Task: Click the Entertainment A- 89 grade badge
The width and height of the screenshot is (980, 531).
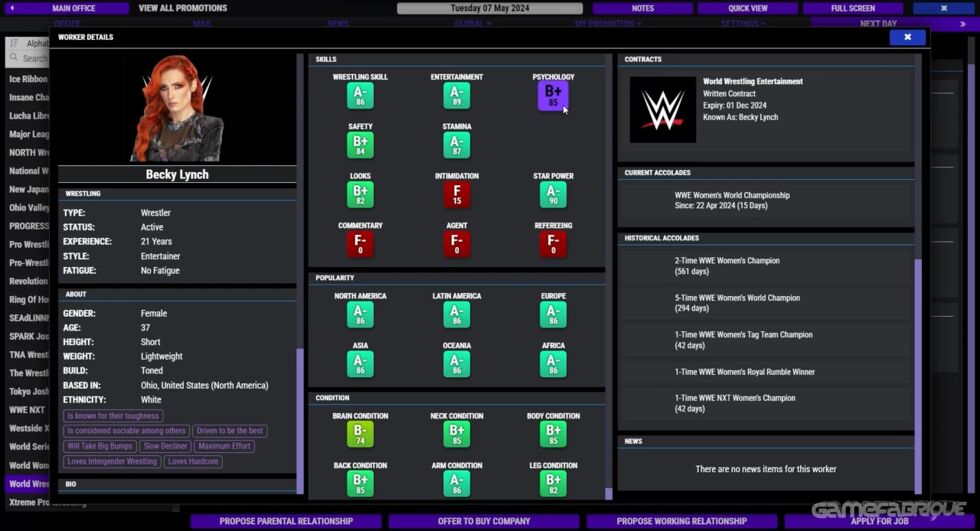Action: tap(457, 96)
